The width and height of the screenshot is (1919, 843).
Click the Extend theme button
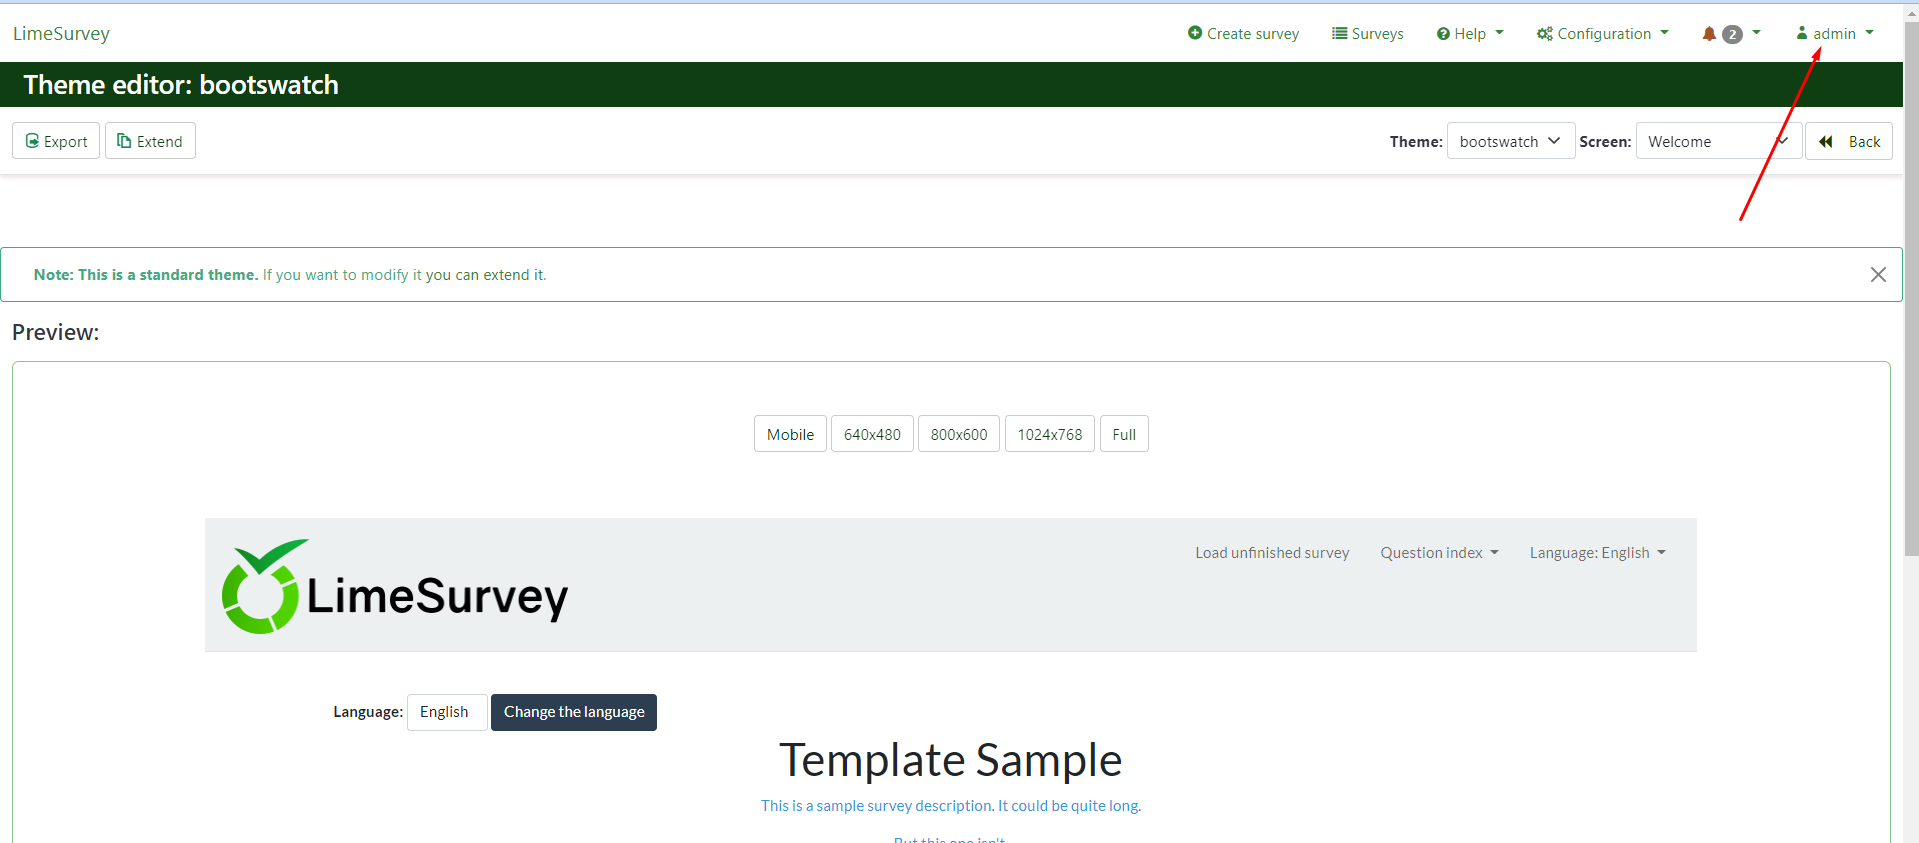pyautogui.click(x=150, y=141)
